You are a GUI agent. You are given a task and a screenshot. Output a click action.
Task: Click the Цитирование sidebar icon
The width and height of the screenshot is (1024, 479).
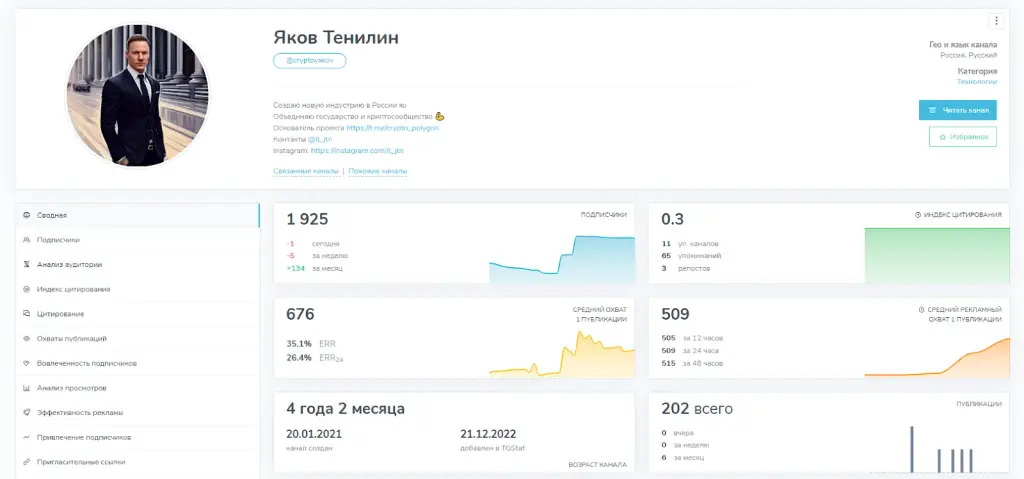27,314
